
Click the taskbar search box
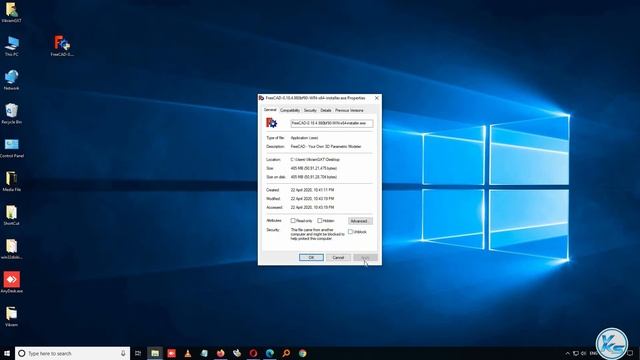73,353
